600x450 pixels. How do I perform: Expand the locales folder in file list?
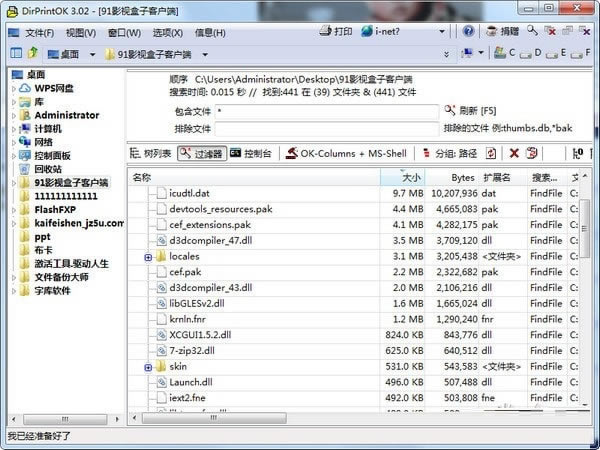[148, 257]
